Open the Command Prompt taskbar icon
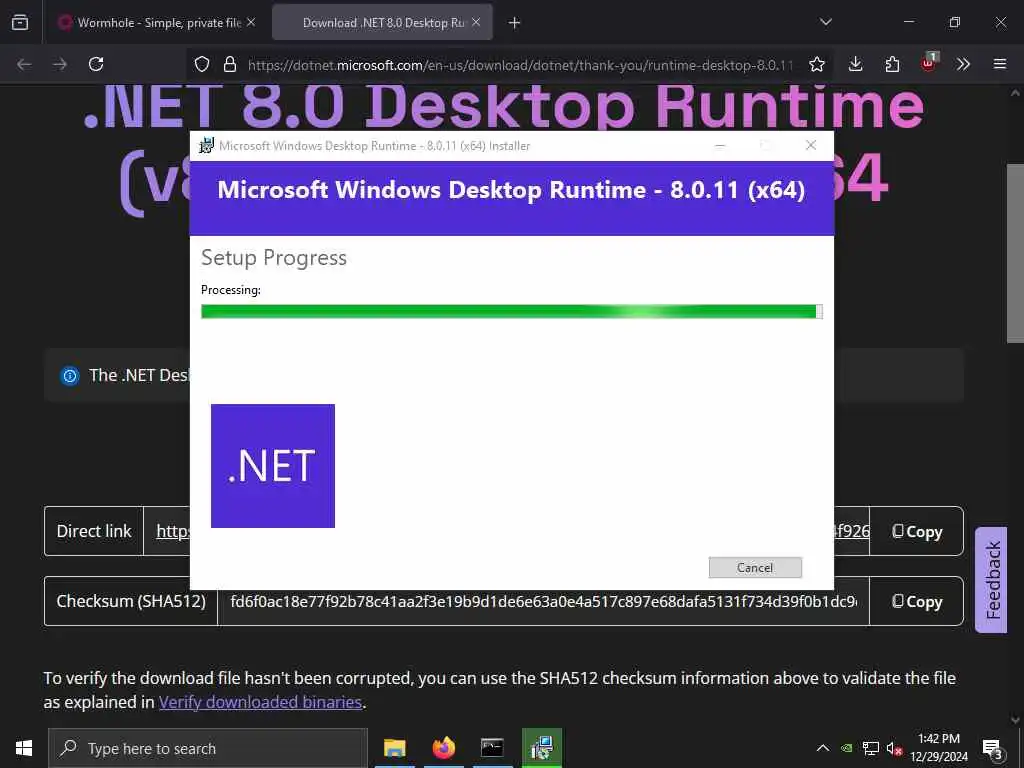1024x768 pixels. click(x=492, y=748)
